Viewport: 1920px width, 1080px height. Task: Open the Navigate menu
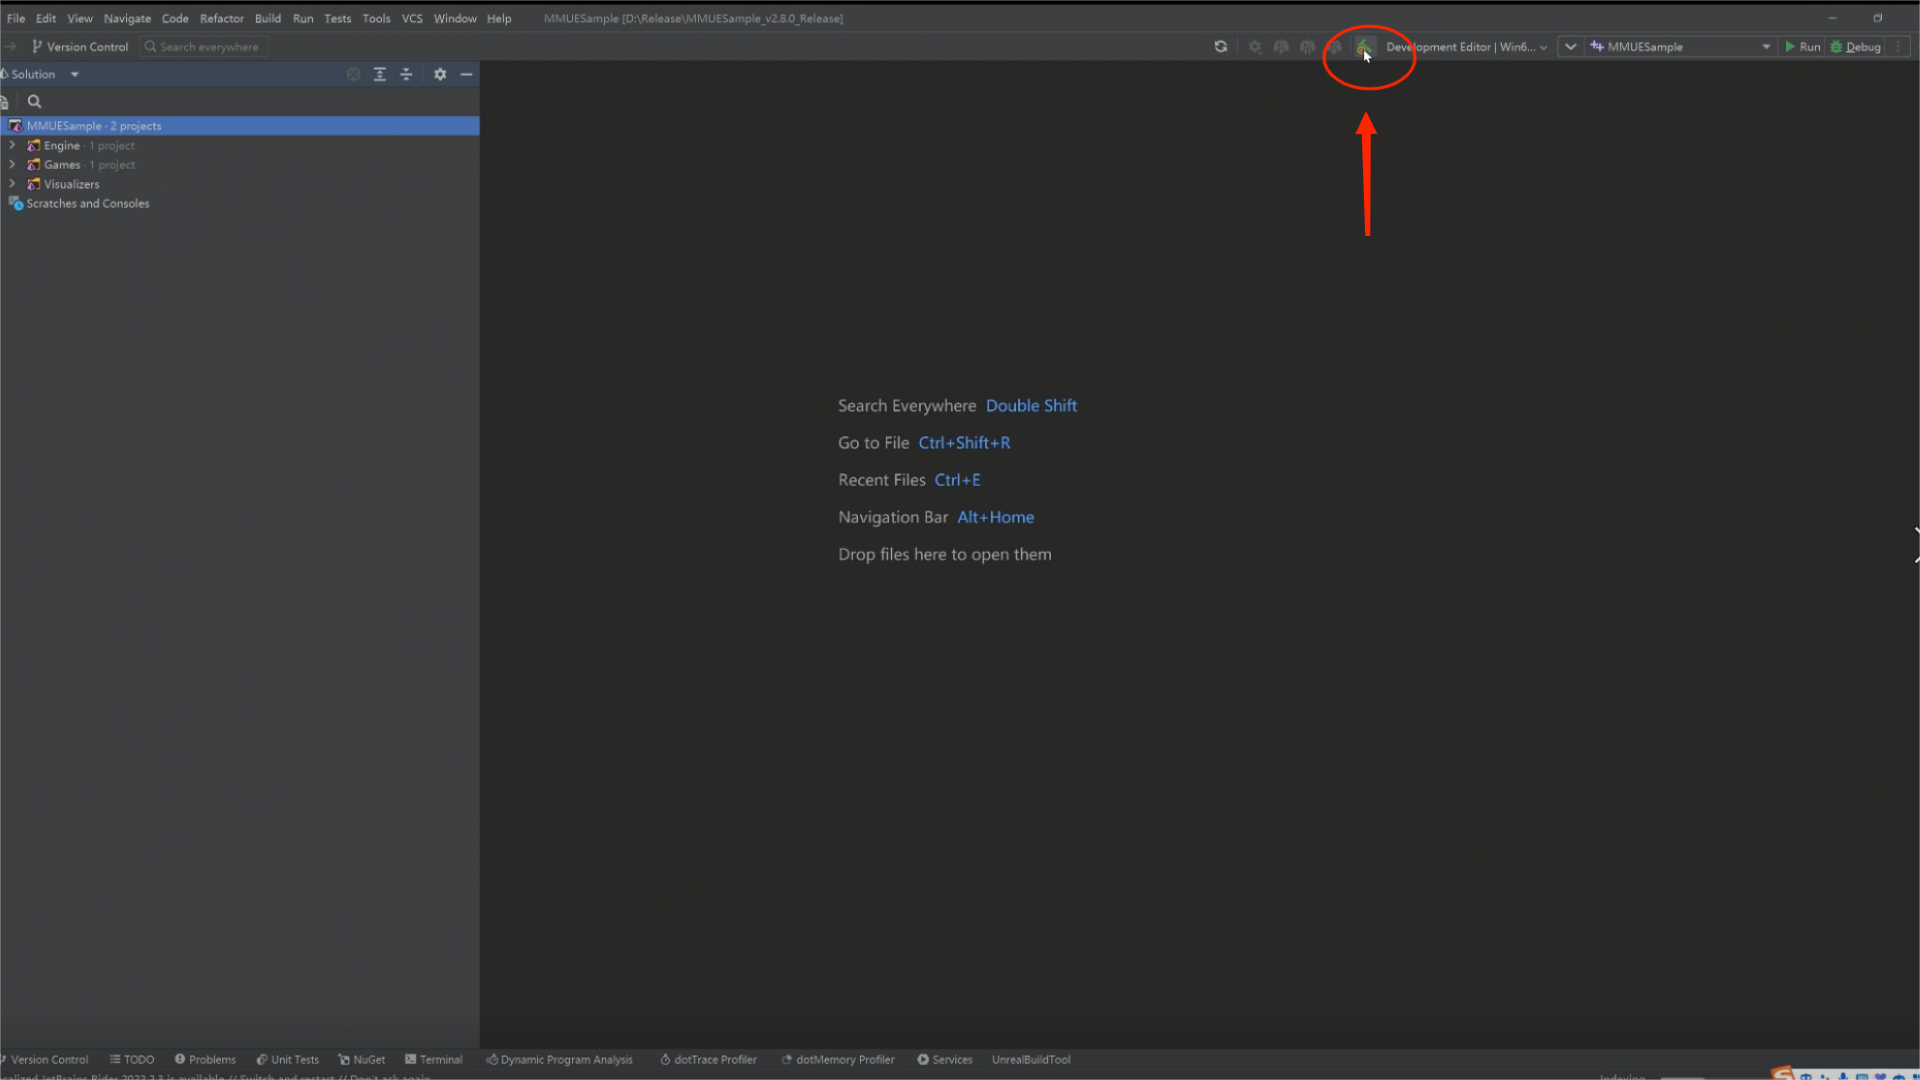tap(127, 18)
